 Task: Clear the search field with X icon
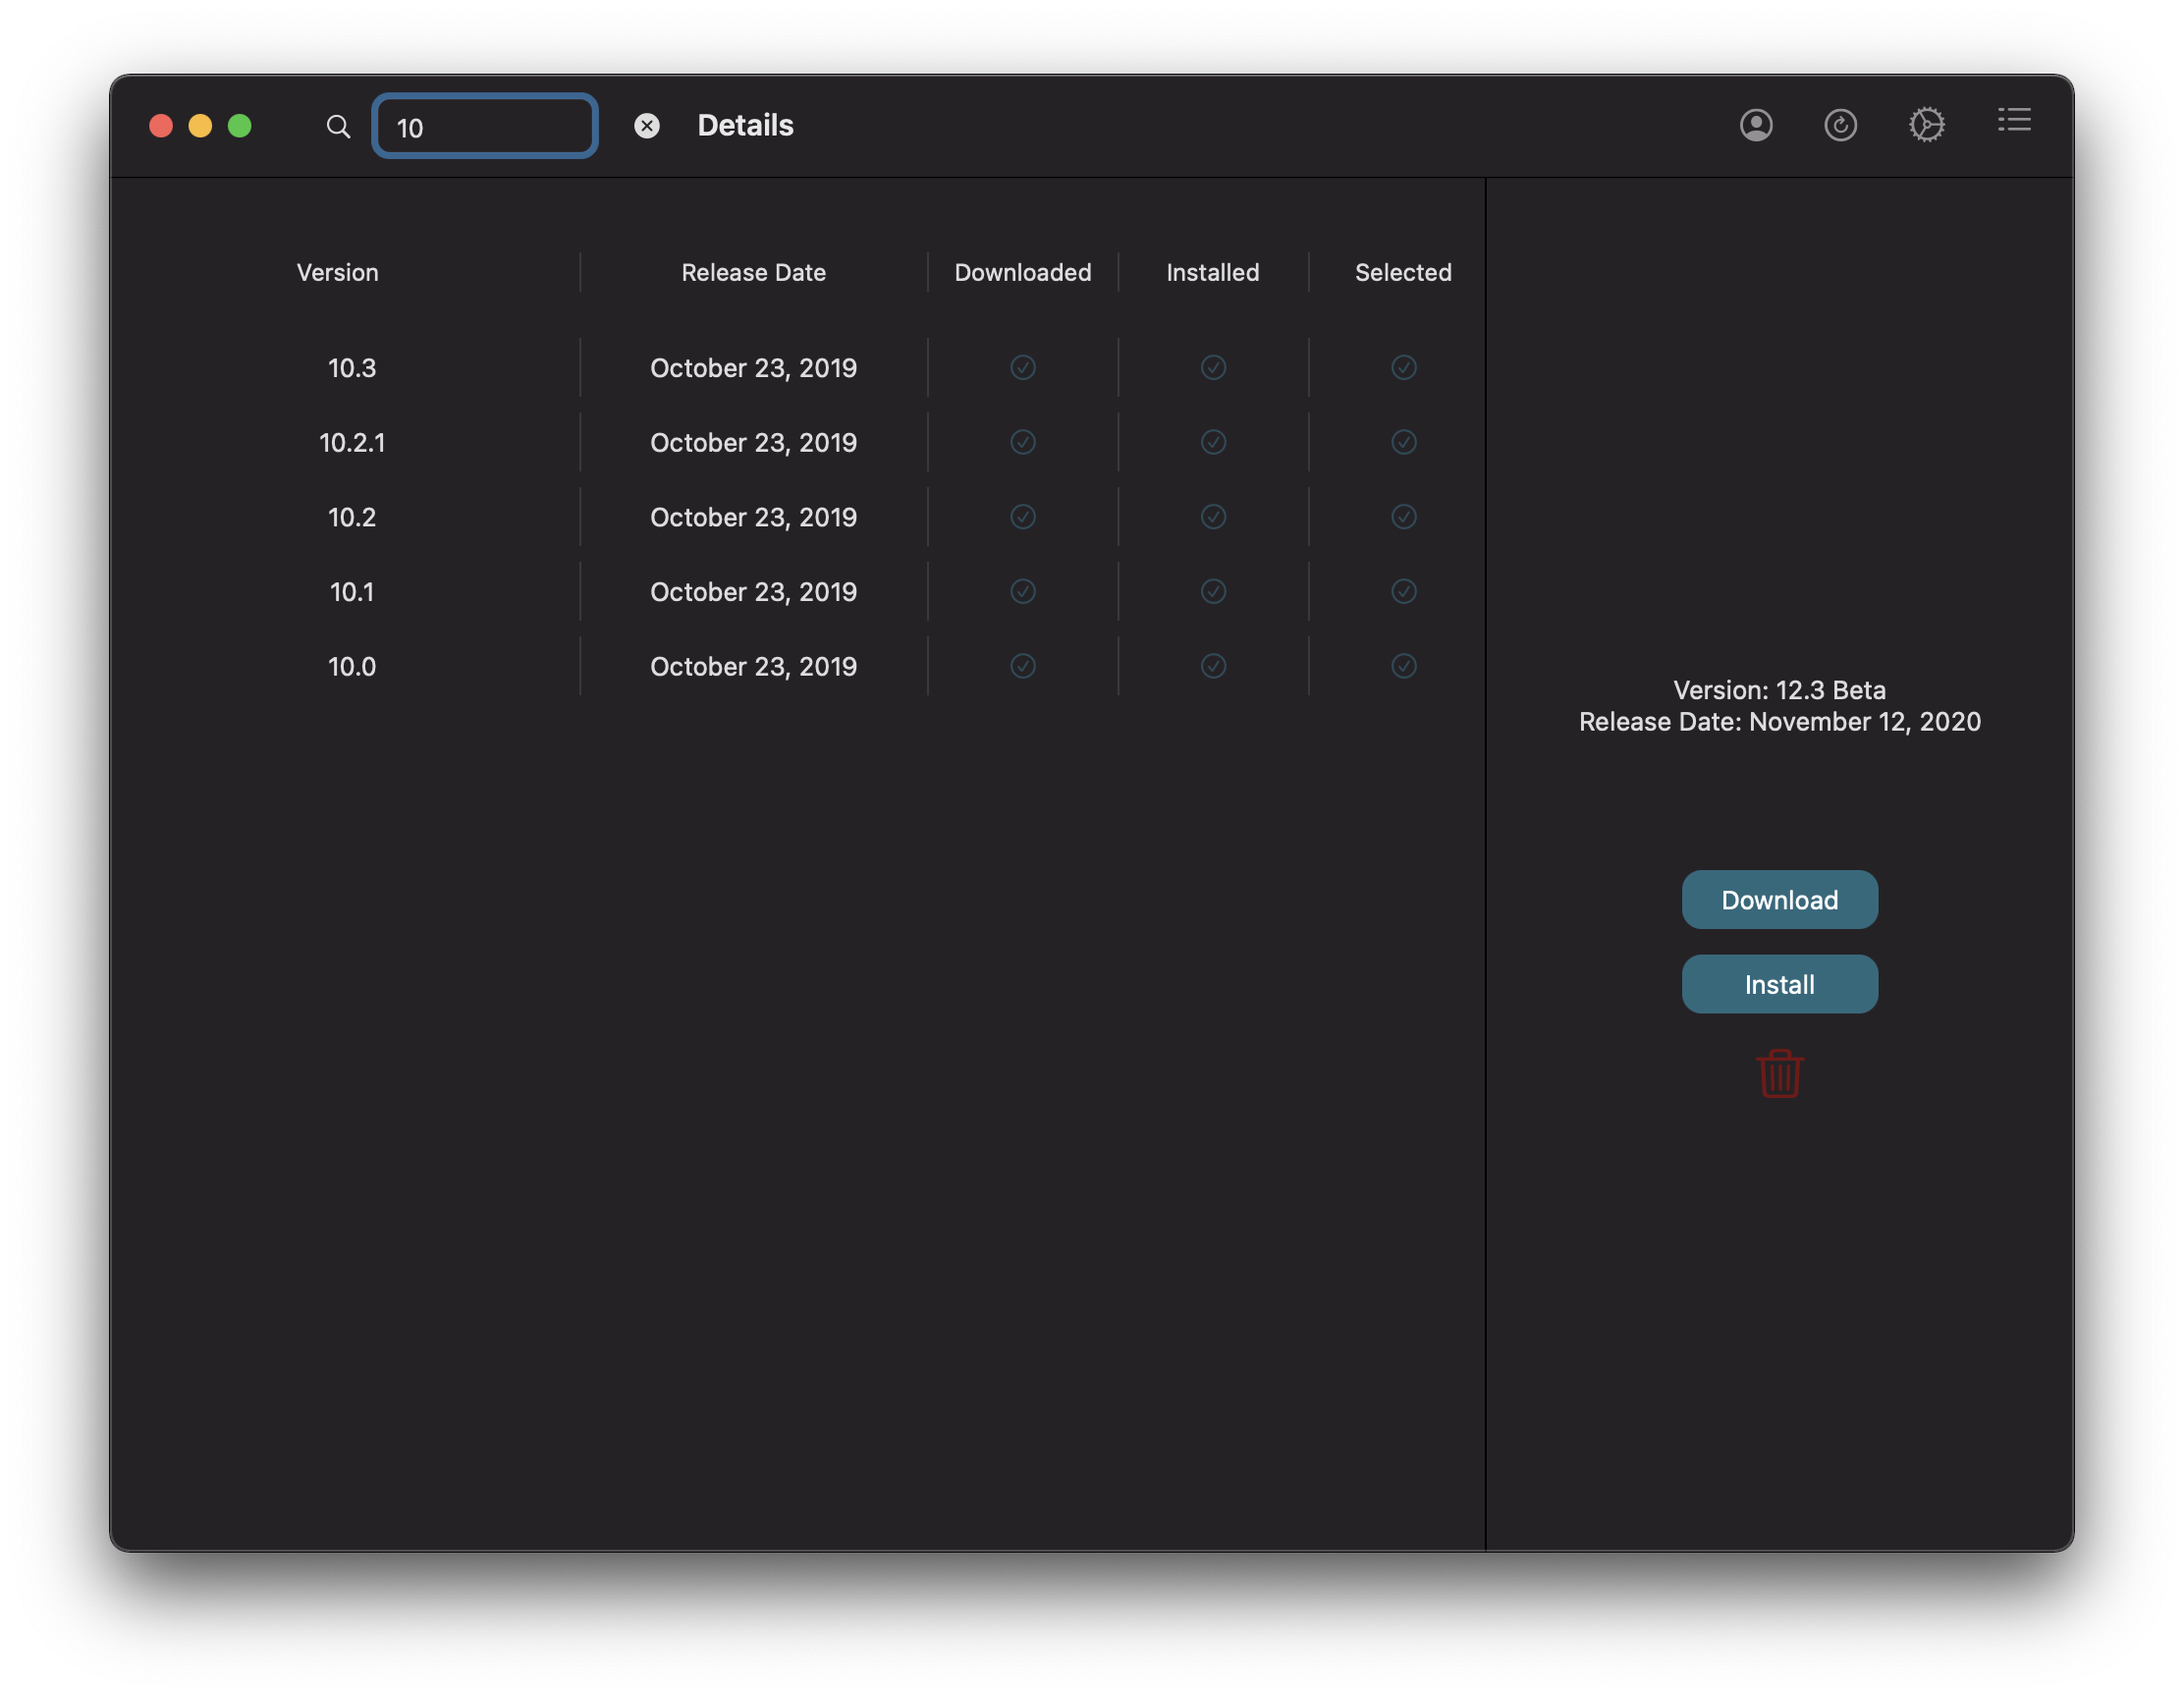pos(647,126)
